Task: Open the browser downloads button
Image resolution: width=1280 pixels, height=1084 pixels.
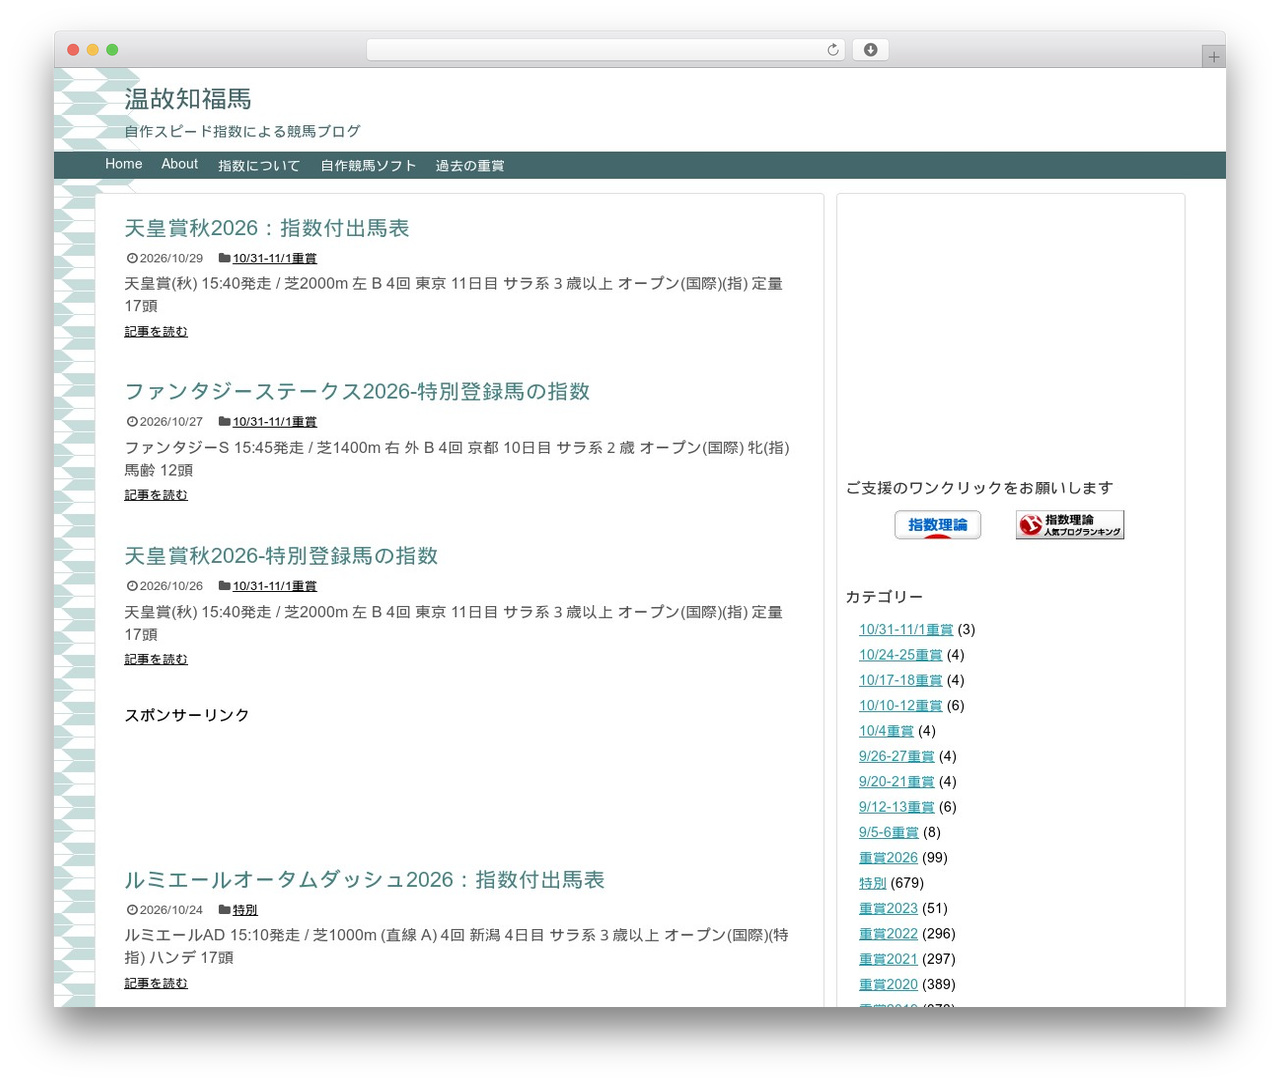Action: pos(870,50)
